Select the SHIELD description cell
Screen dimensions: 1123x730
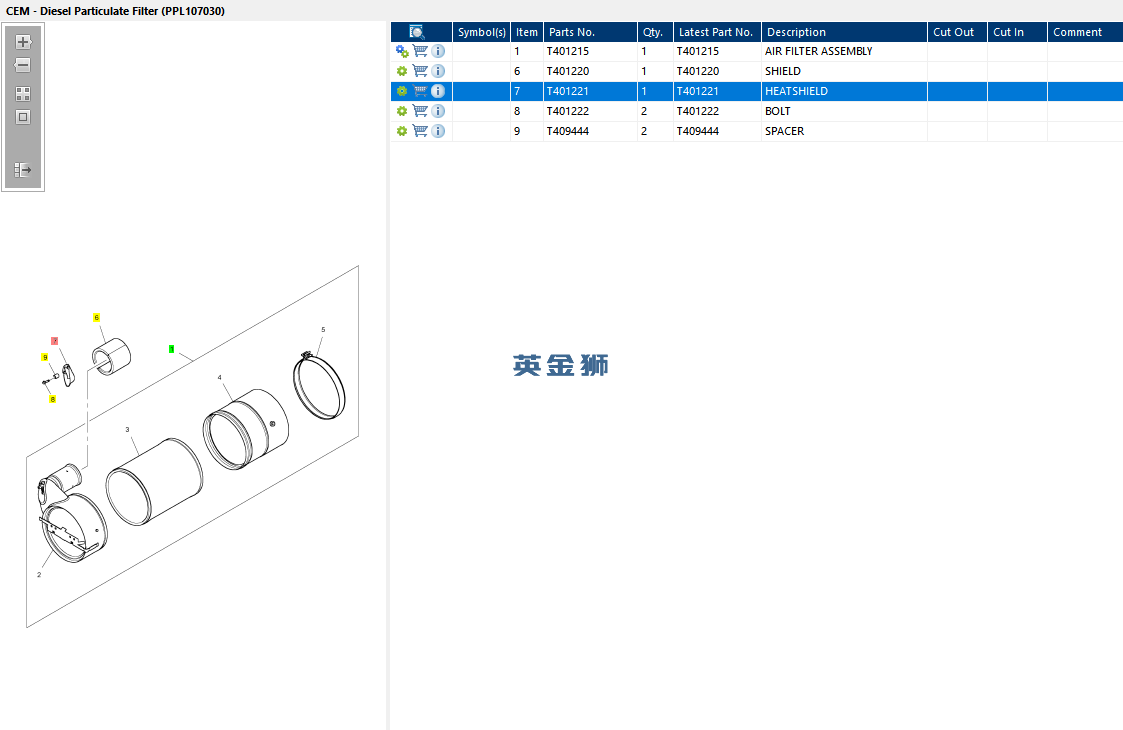(x=844, y=71)
